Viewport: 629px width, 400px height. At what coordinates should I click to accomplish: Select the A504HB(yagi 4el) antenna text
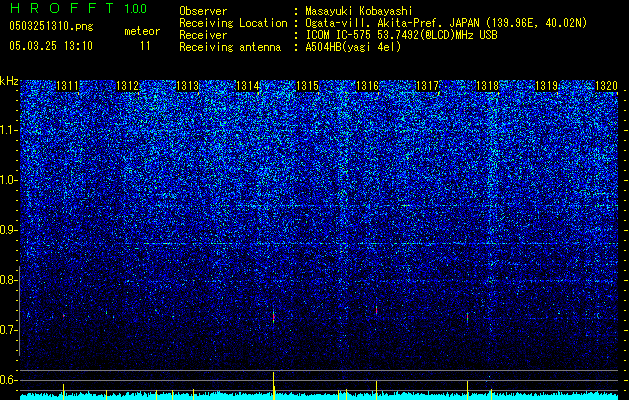pos(353,47)
